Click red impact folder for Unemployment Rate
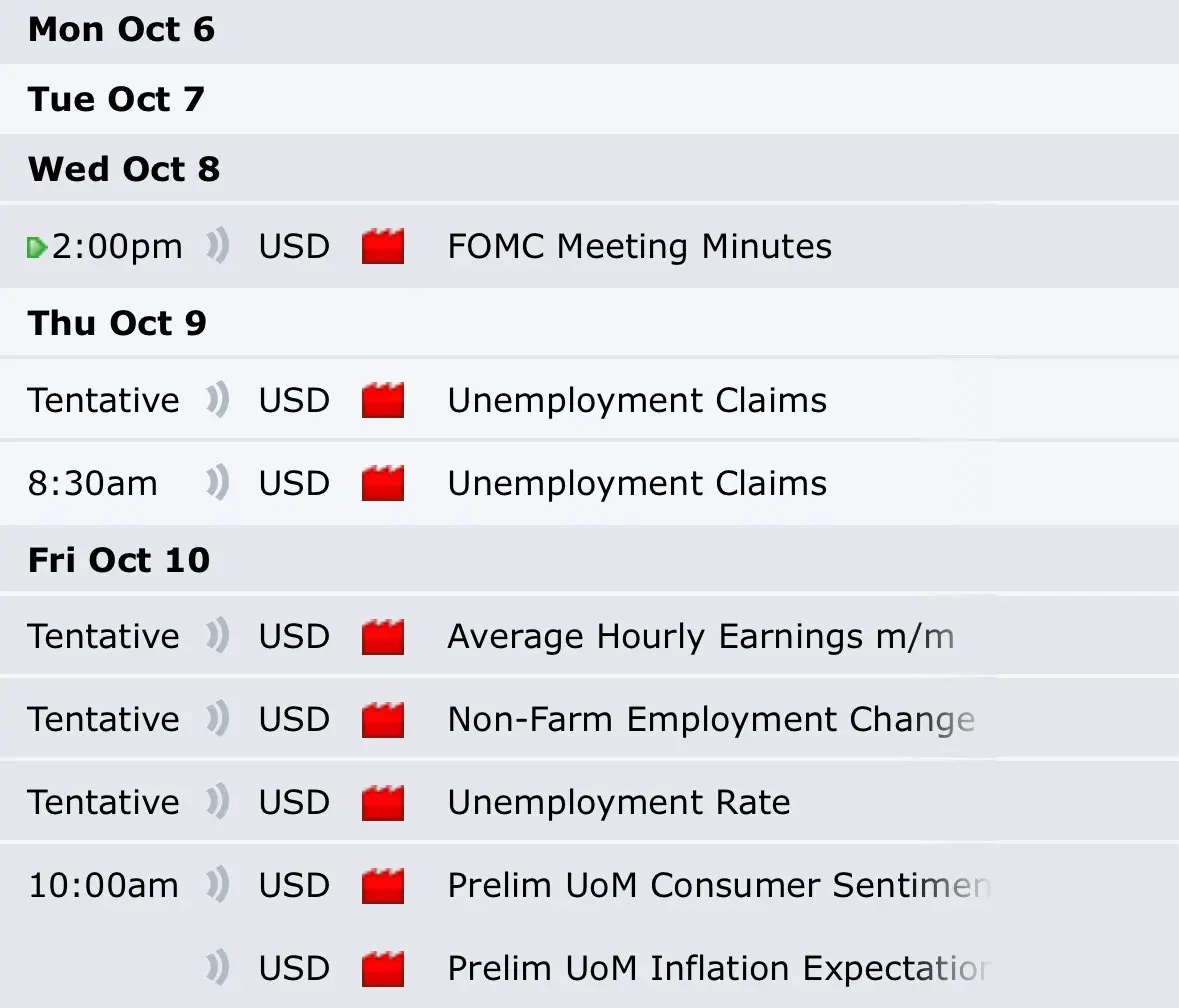The width and height of the screenshot is (1179, 1008). 383,803
